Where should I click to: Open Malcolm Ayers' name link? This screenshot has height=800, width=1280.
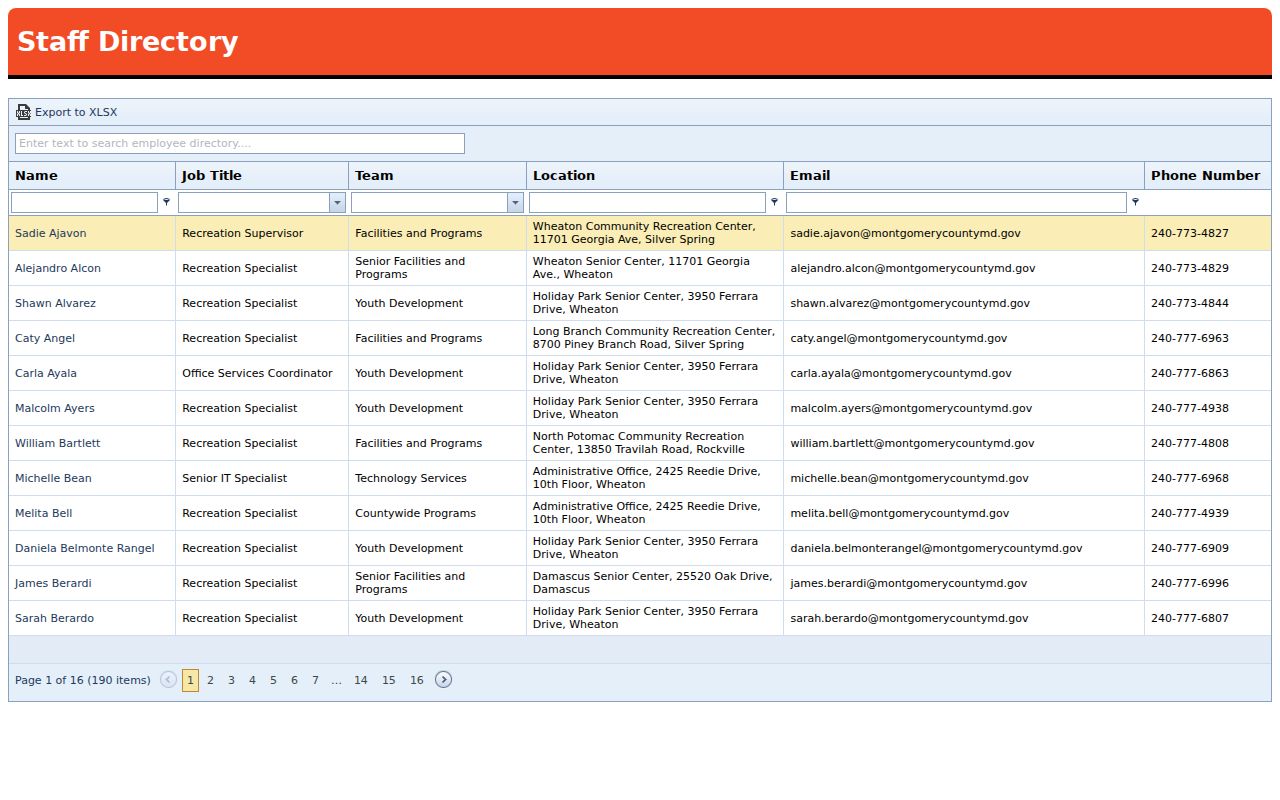(x=55, y=408)
